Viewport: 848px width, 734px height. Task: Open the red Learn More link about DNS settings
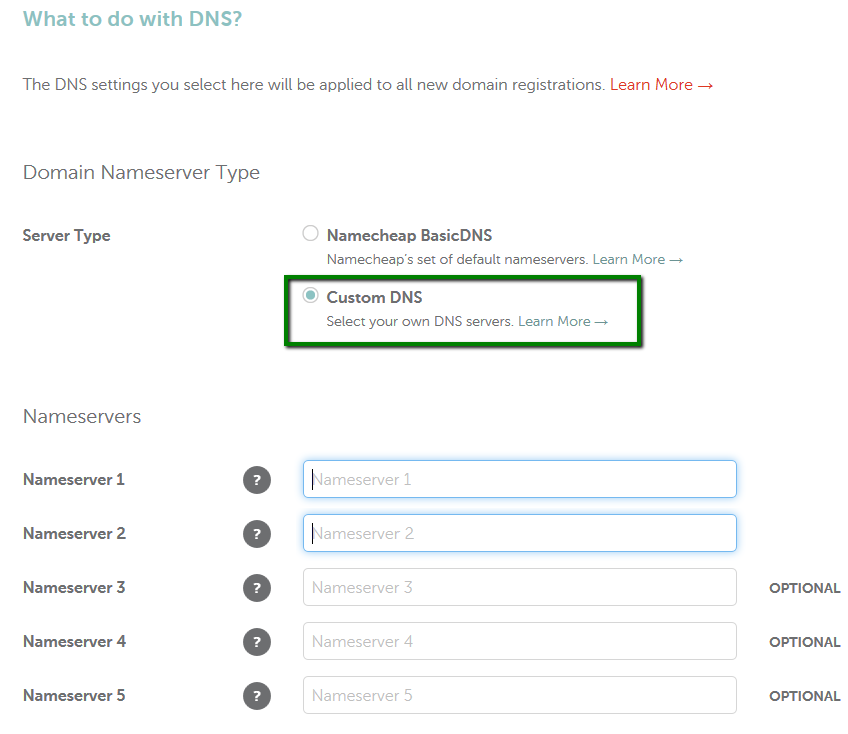[x=661, y=85]
